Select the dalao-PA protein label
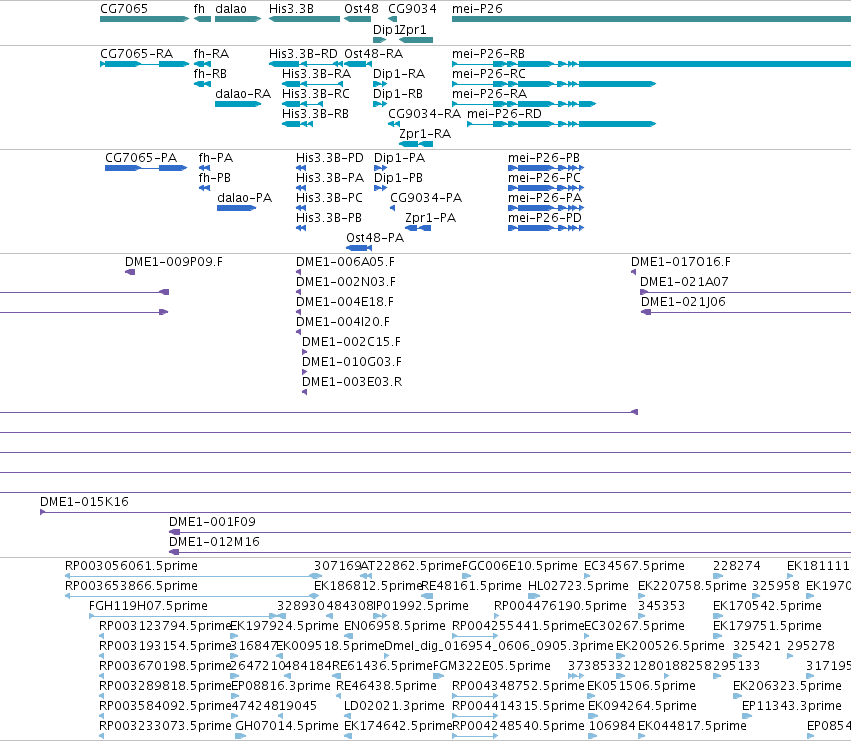 (244, 198)
